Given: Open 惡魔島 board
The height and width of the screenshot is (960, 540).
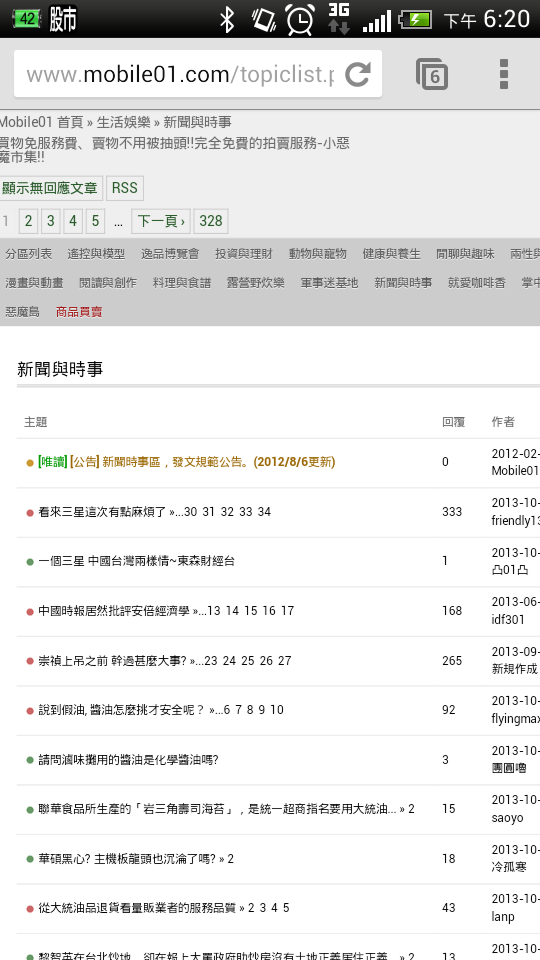Looking at the screenshot, I should (x=23, y=312).
